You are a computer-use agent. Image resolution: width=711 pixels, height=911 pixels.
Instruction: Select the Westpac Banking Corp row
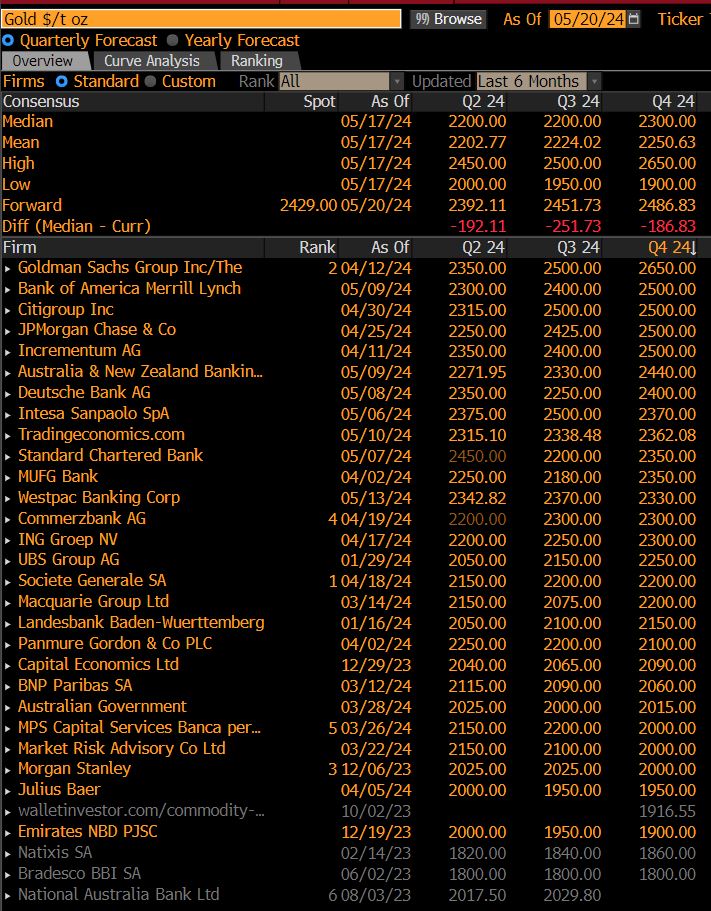click(356, 498)
